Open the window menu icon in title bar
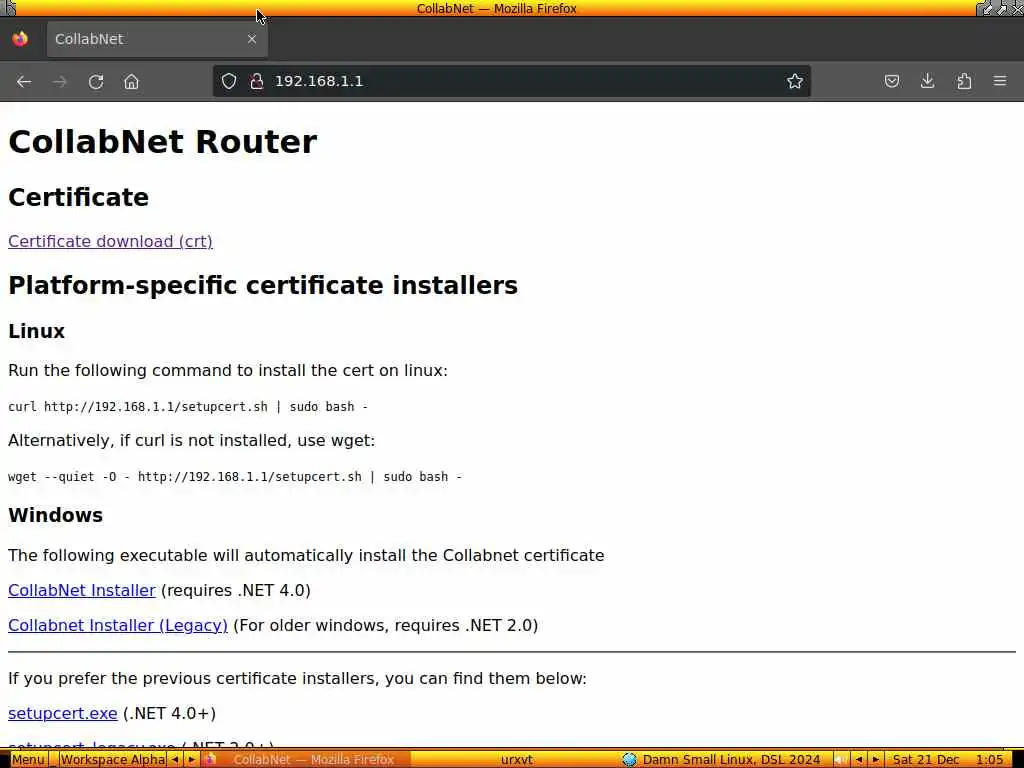 pos(8,8)
